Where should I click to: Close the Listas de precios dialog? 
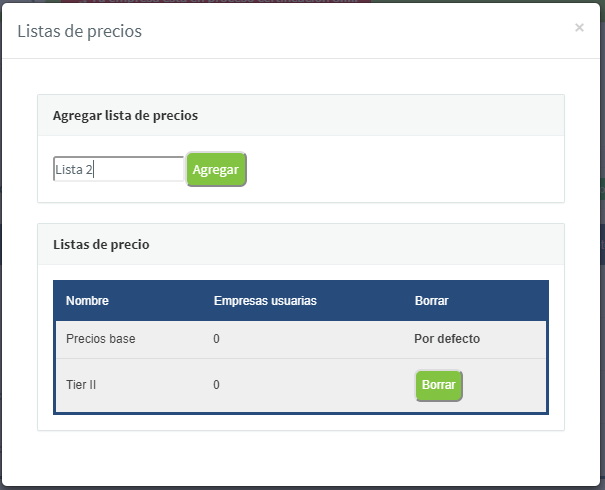[579, 27]
